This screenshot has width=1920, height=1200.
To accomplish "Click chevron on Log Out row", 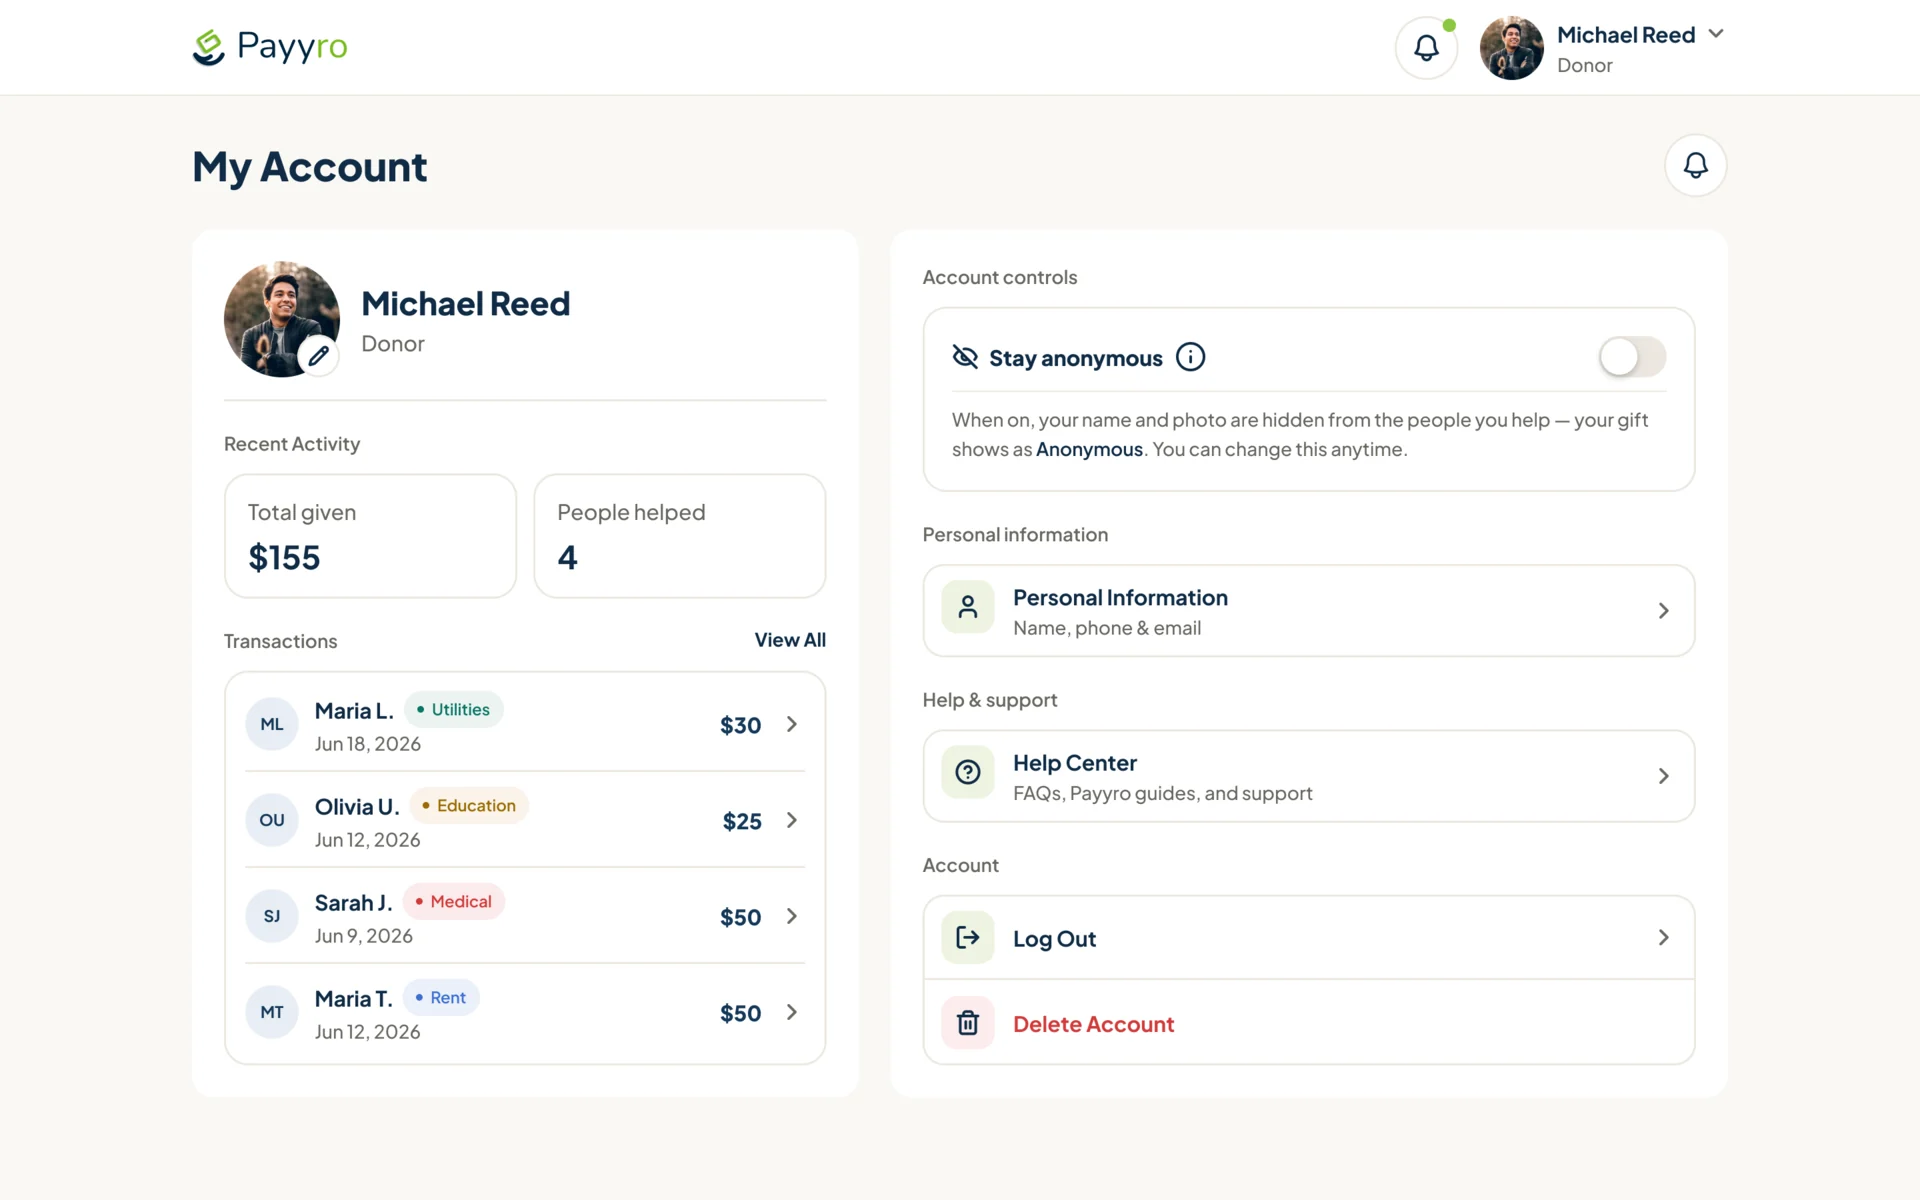I will 1664,937.
